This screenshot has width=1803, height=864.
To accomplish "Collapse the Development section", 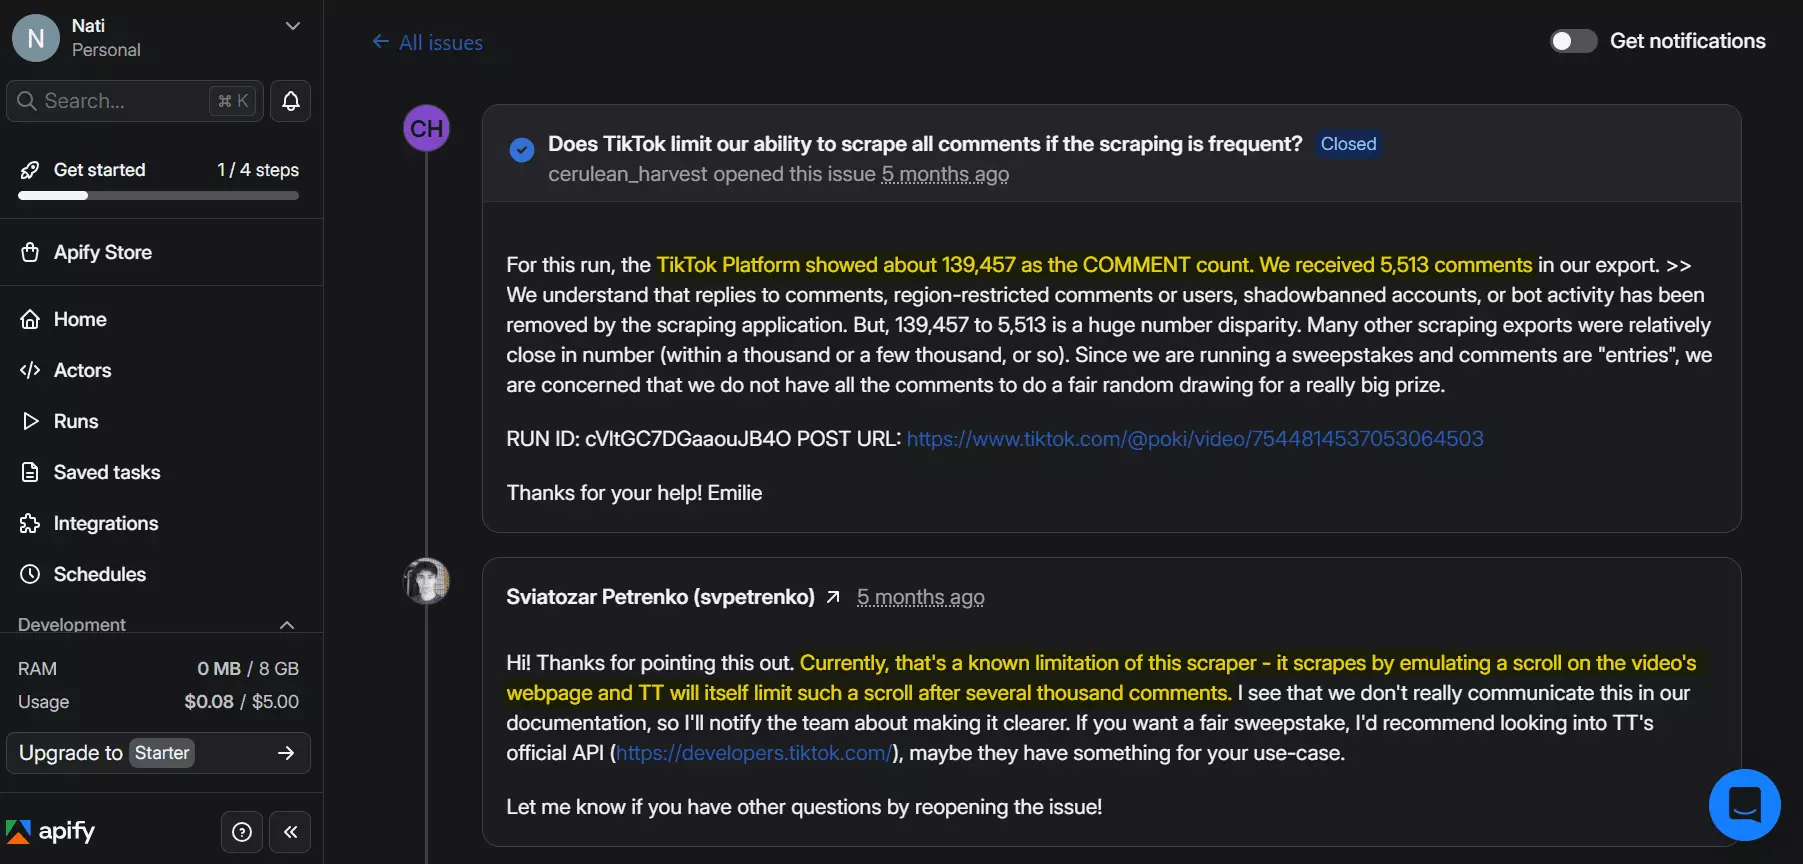I will [x=287, y=625].
